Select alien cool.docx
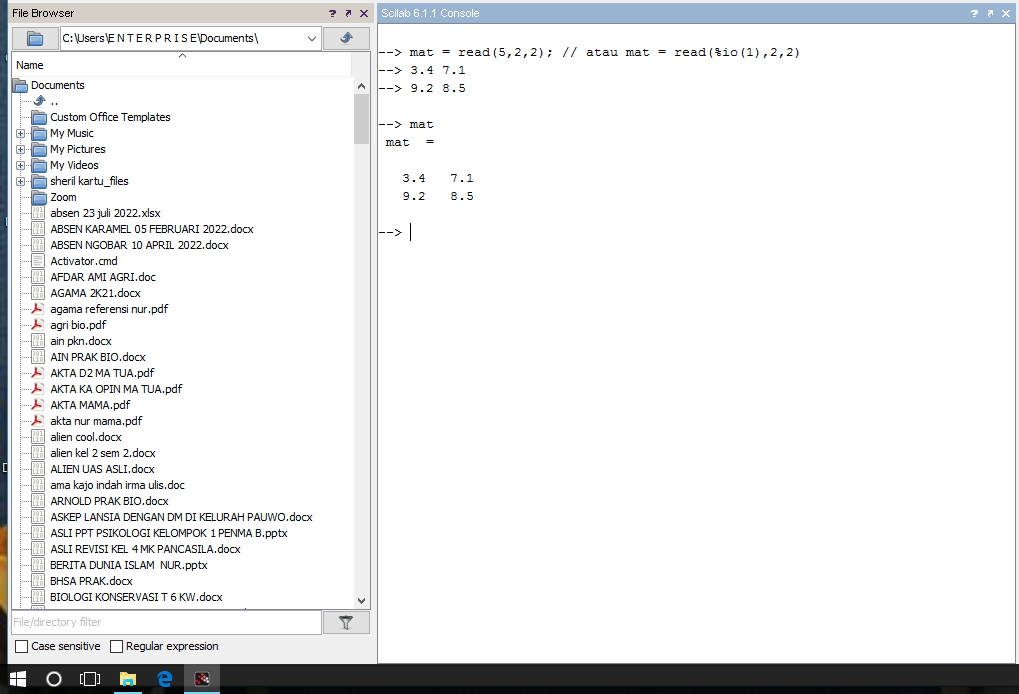1019x694 pixels. 86,437
